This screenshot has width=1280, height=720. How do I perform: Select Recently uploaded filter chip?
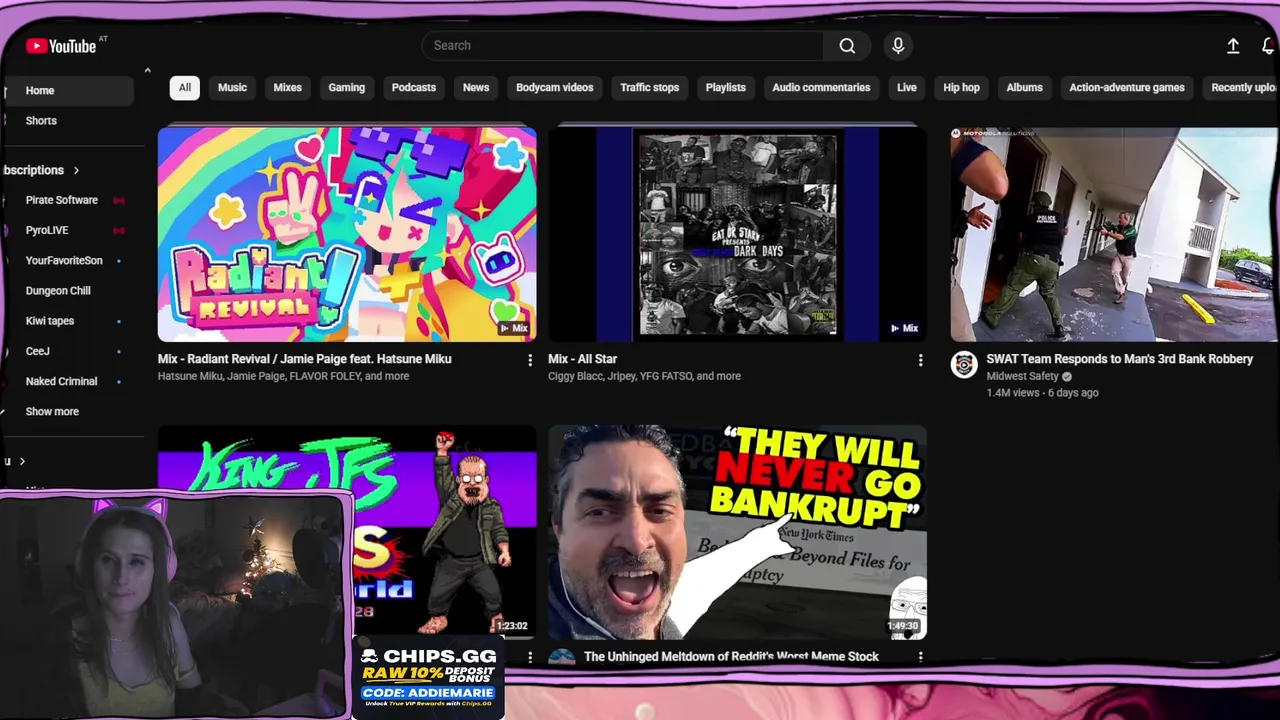(1242, 87)
